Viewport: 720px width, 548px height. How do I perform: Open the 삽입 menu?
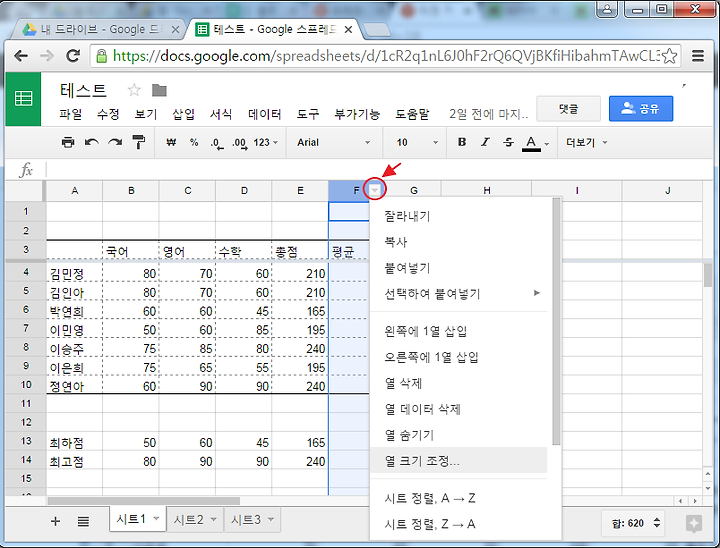[x=183, y=114]
